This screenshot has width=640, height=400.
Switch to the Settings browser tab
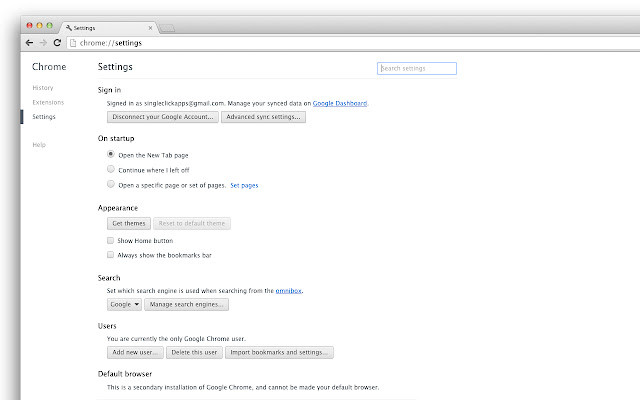tap(109, 28)
